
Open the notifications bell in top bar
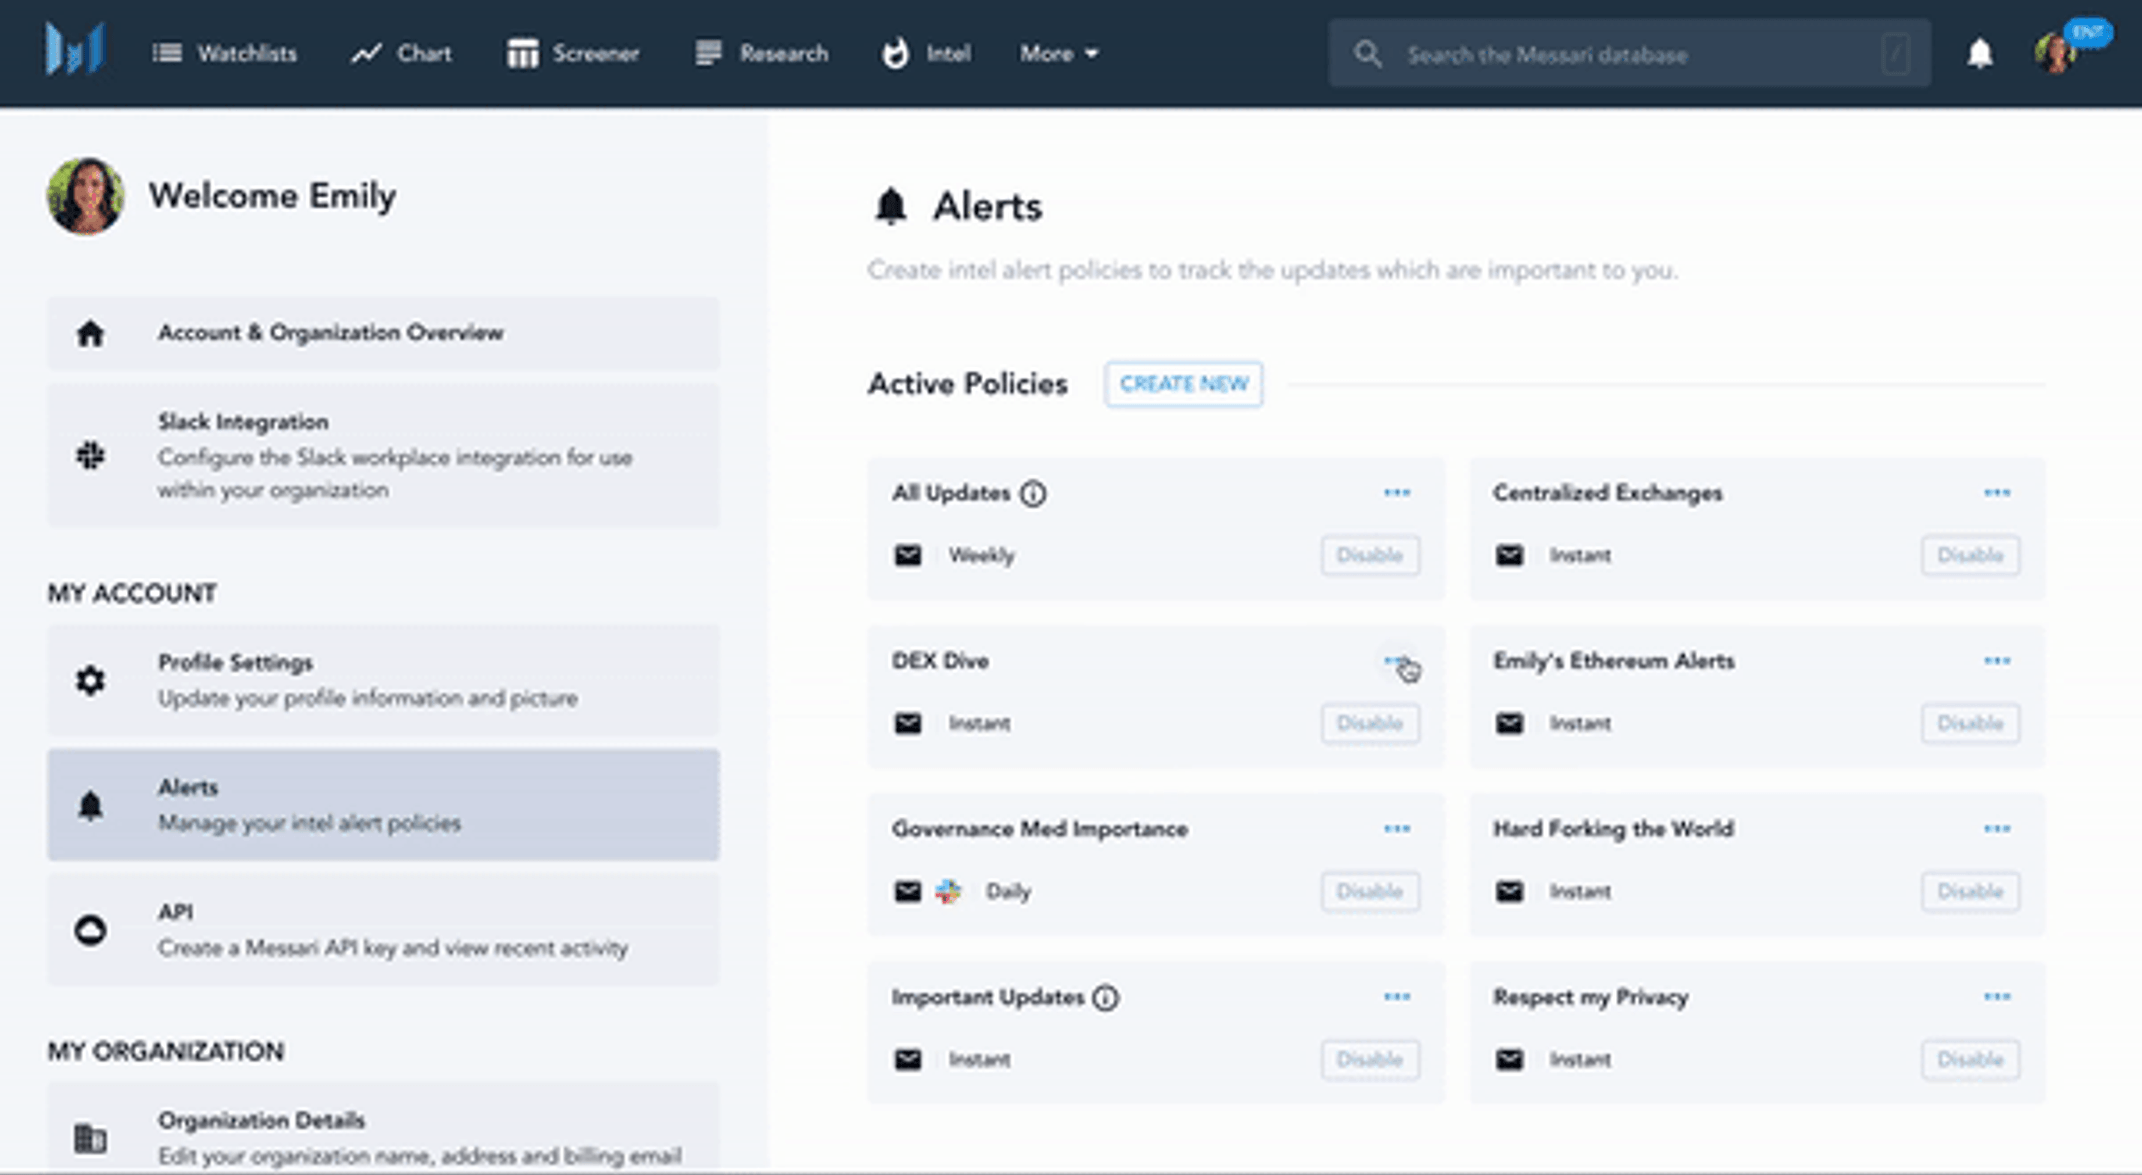pos(1979,53)
